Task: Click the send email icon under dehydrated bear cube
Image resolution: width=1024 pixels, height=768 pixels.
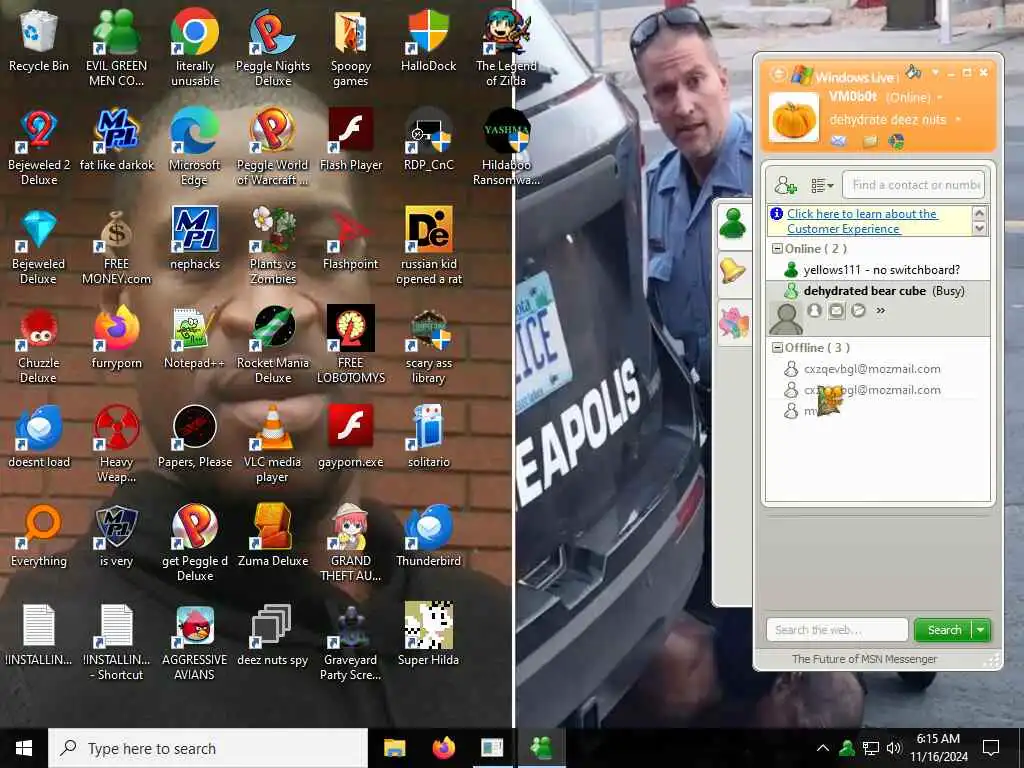Action: coord(837,311)
